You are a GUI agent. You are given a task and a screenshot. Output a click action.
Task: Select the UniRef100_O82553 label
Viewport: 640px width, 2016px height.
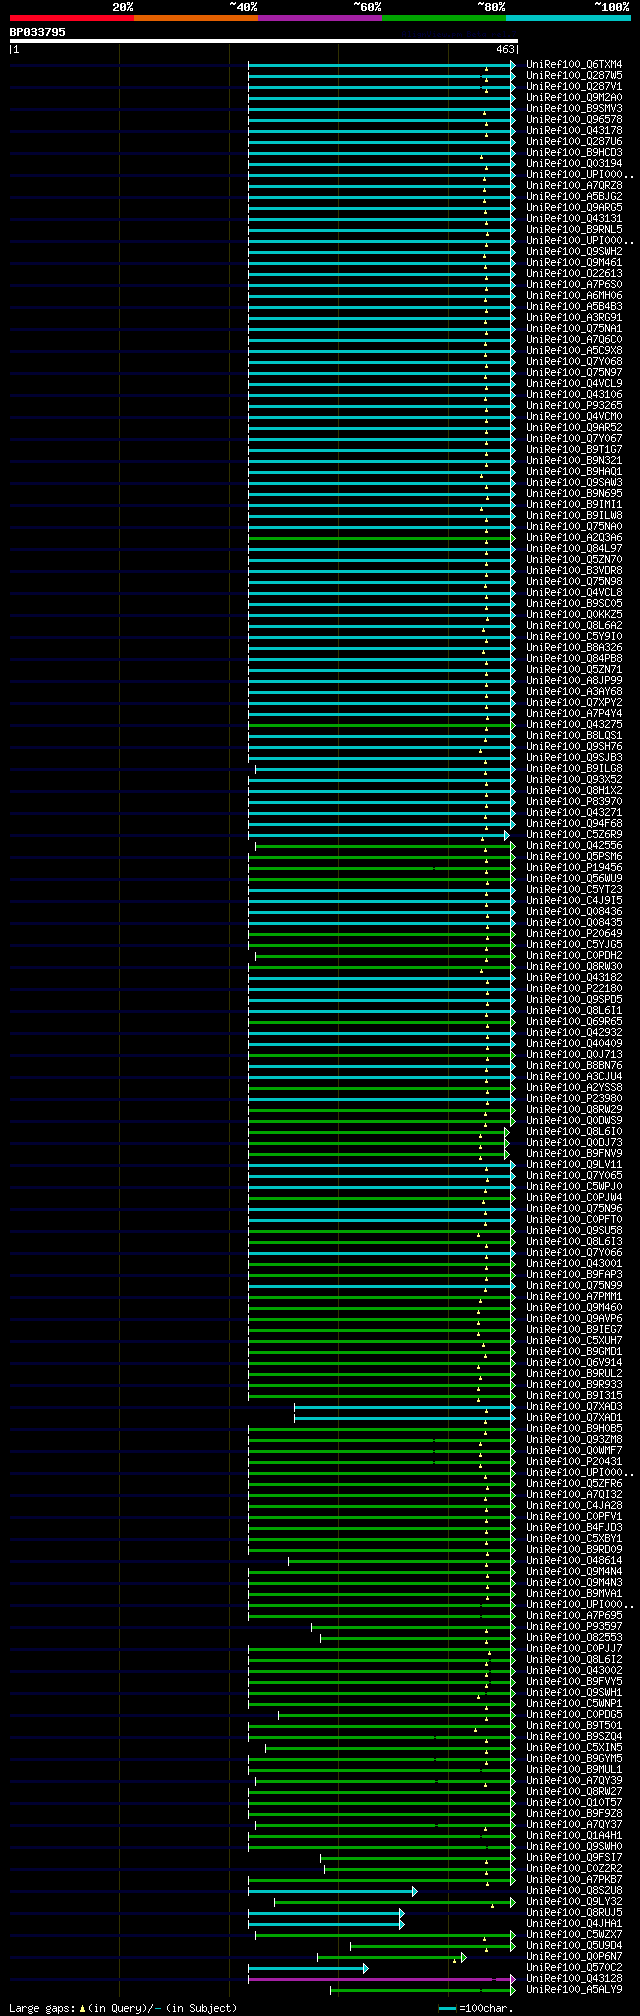point(574,1637)
